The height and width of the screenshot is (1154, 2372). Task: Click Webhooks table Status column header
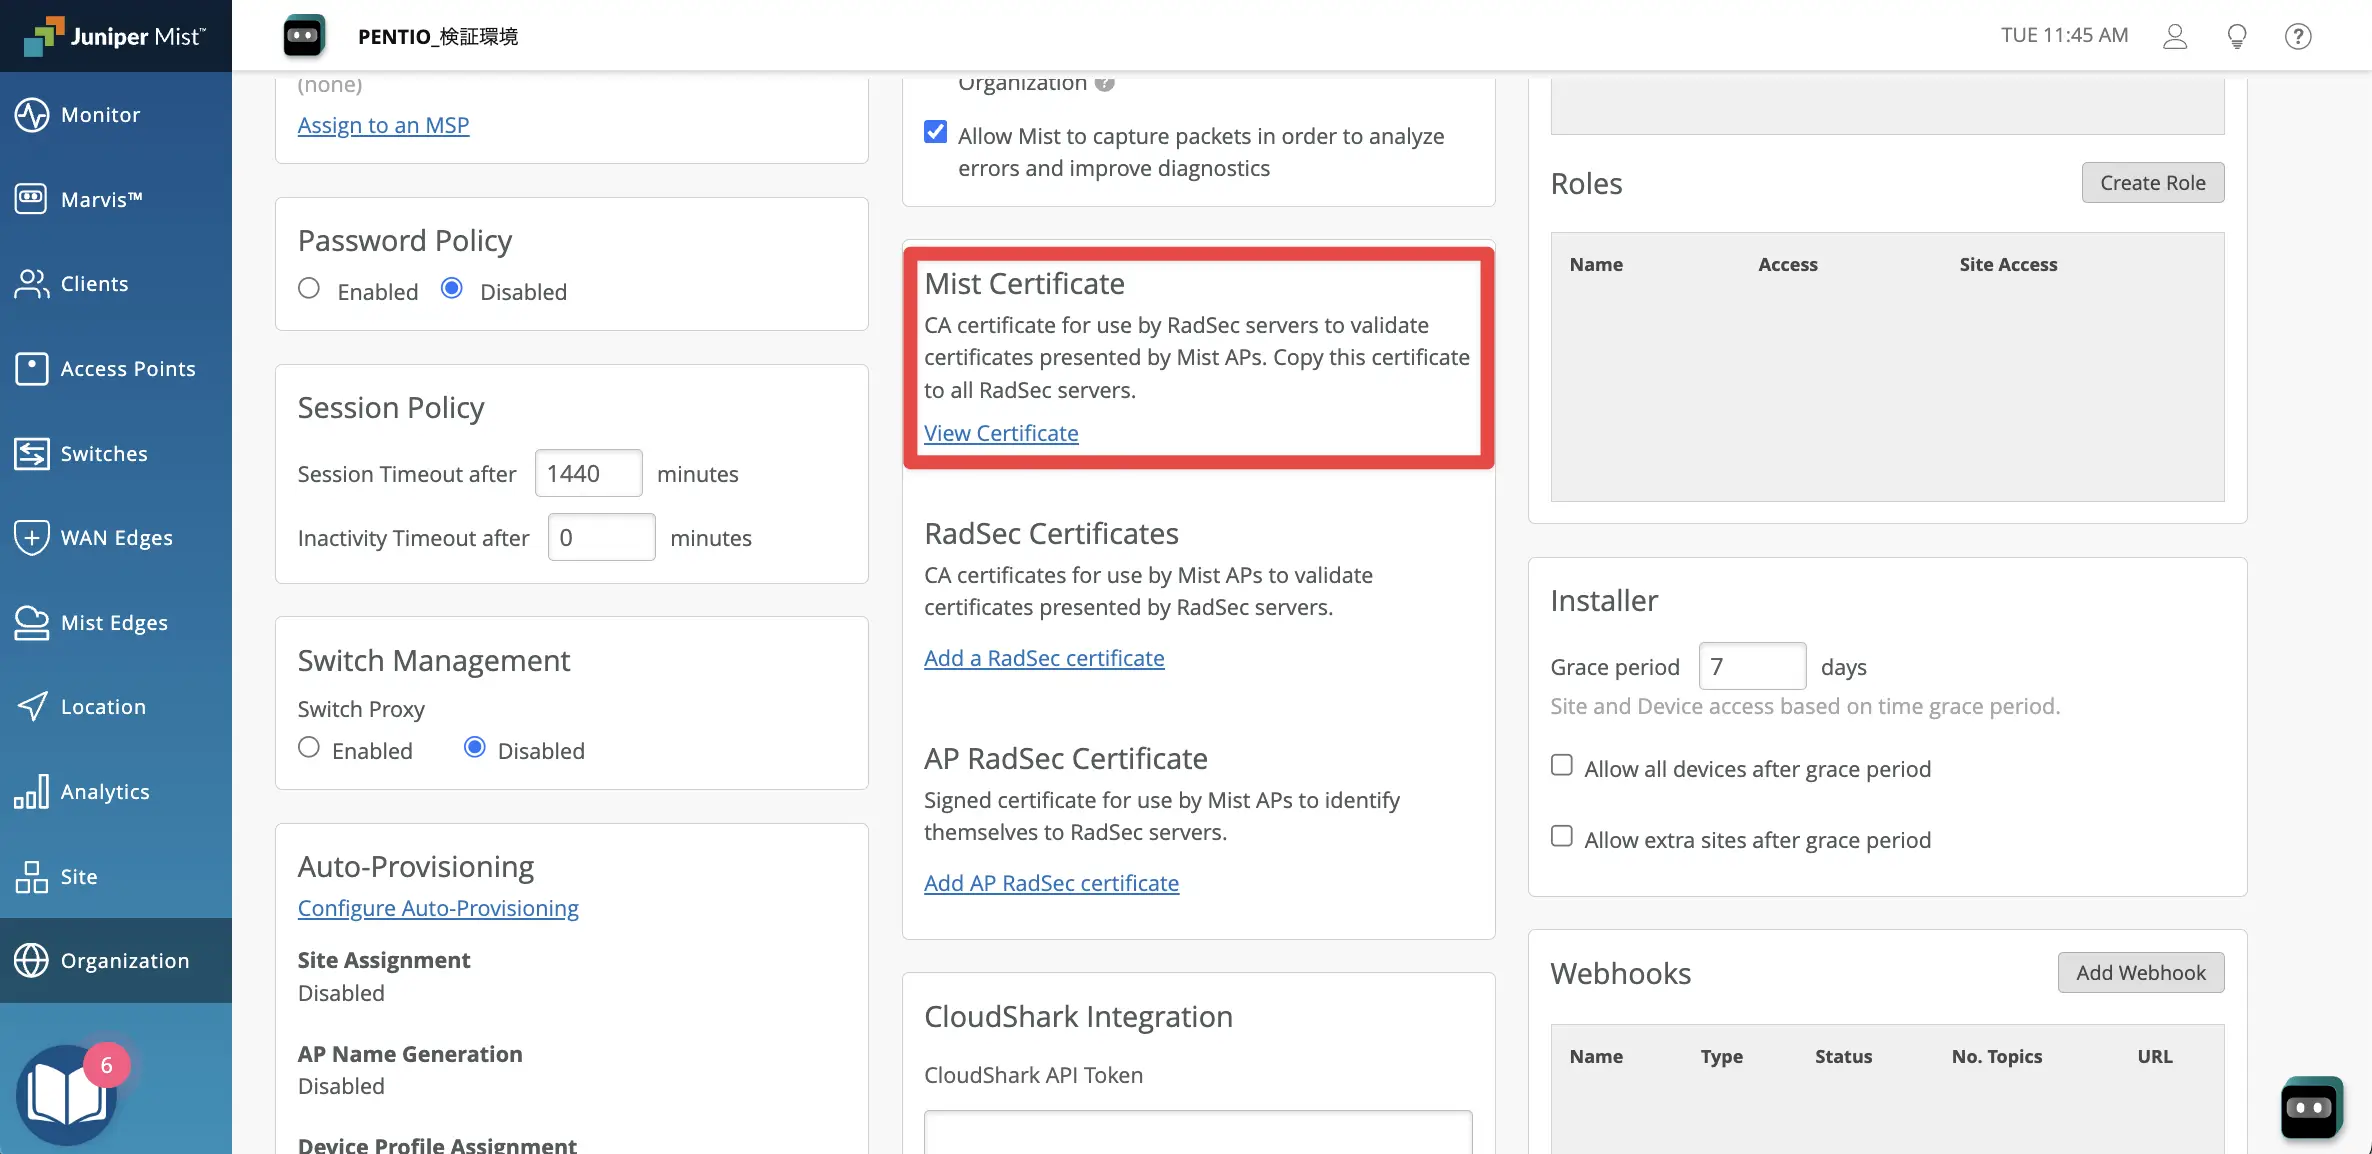1843,1056
